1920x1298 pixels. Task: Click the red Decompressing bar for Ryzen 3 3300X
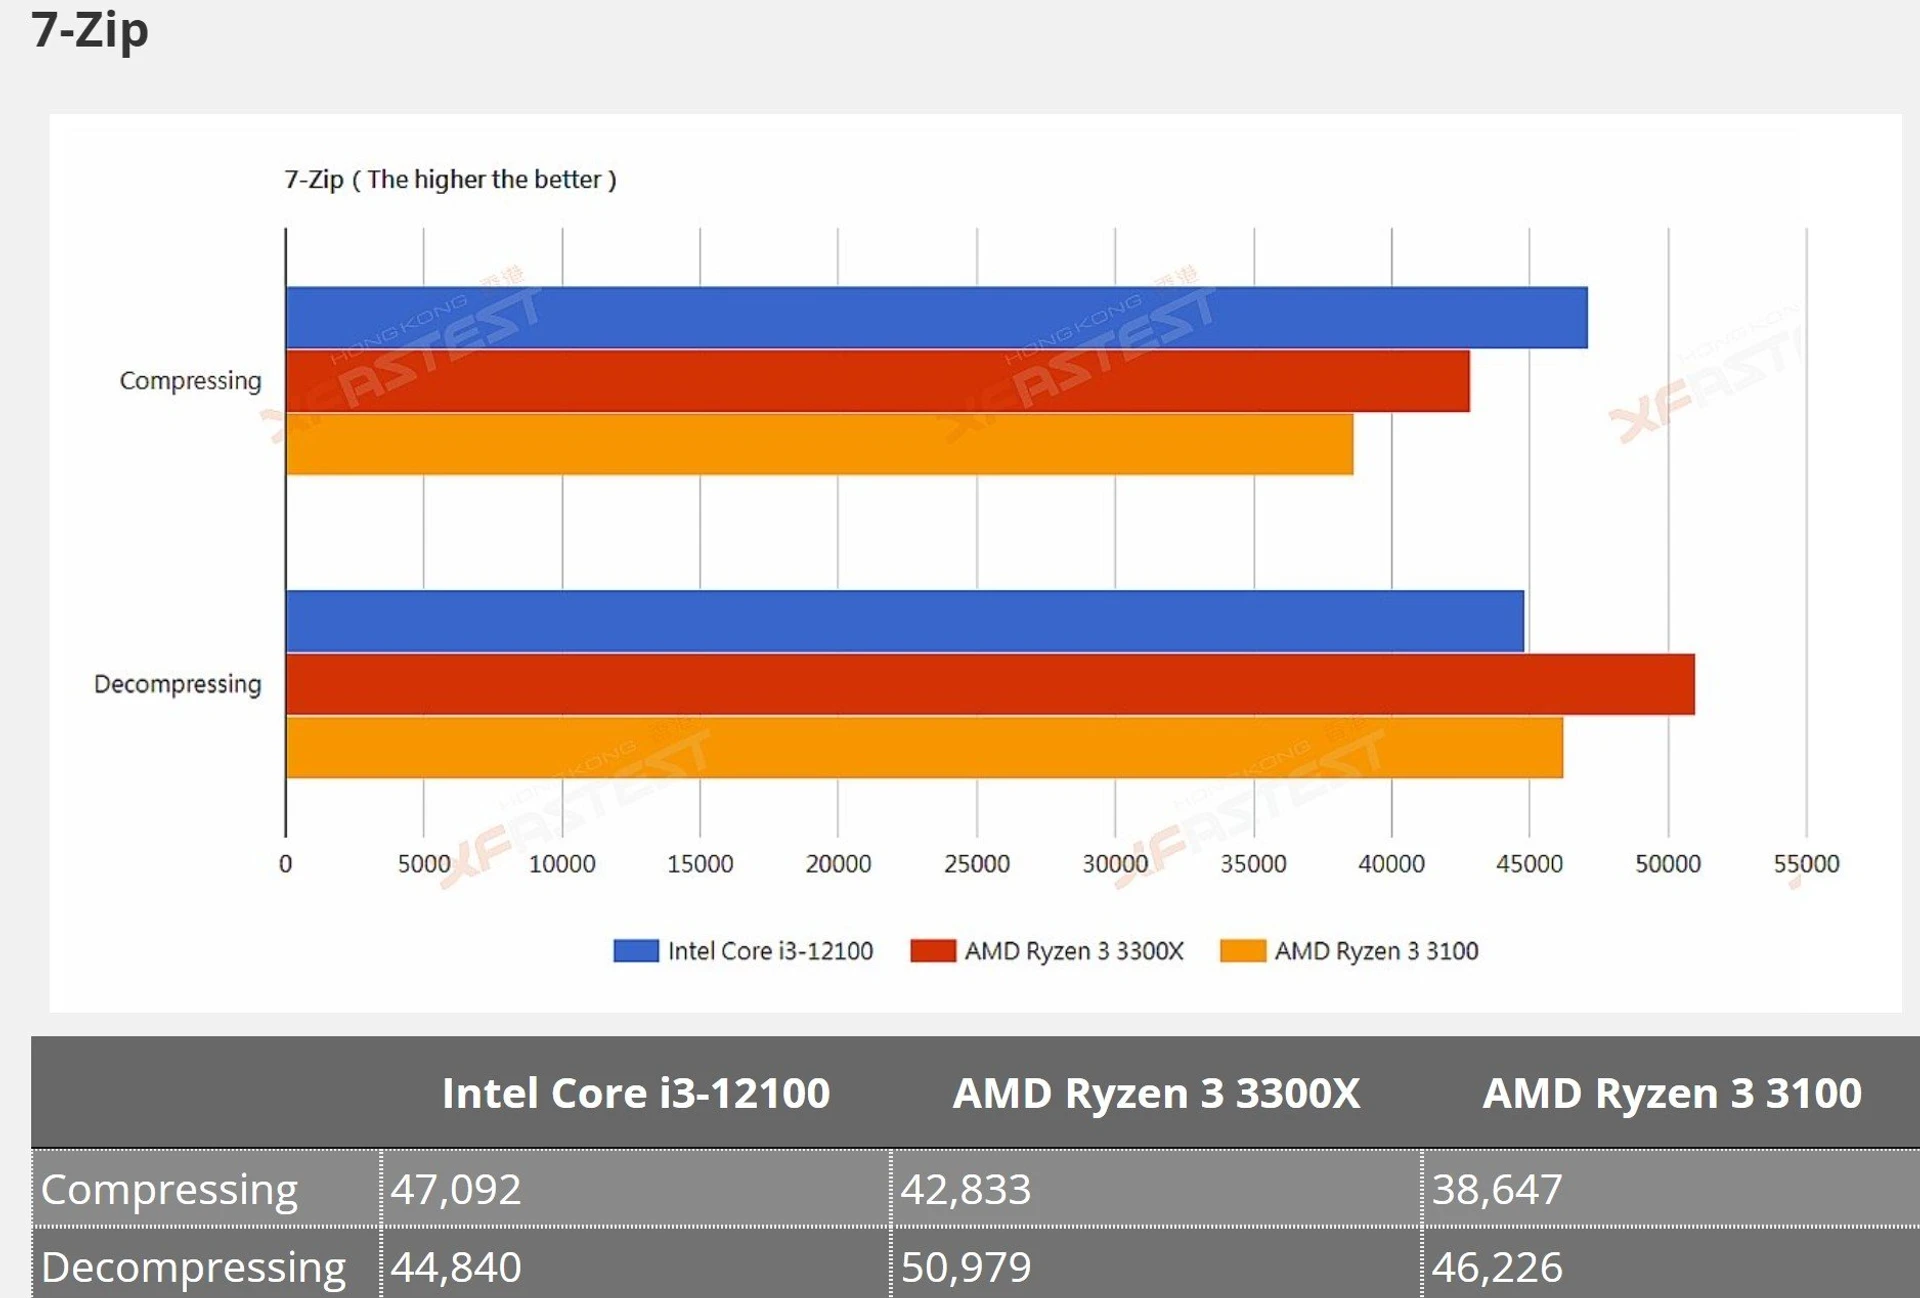990,684
